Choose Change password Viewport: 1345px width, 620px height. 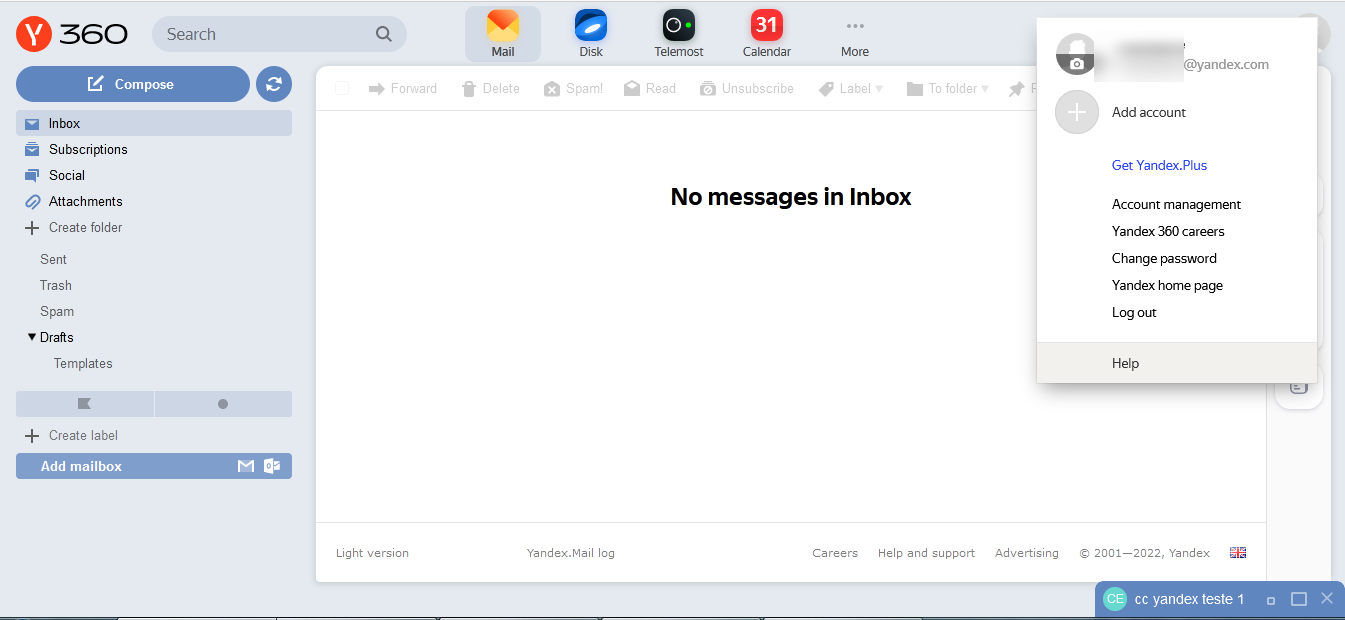[x=1164, y=258]
